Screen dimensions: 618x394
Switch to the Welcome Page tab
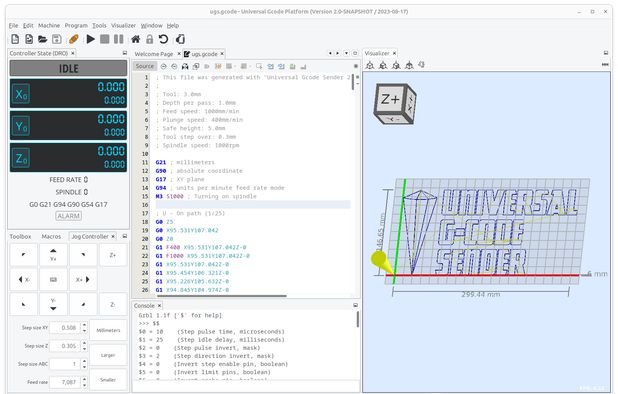point(154,54)
